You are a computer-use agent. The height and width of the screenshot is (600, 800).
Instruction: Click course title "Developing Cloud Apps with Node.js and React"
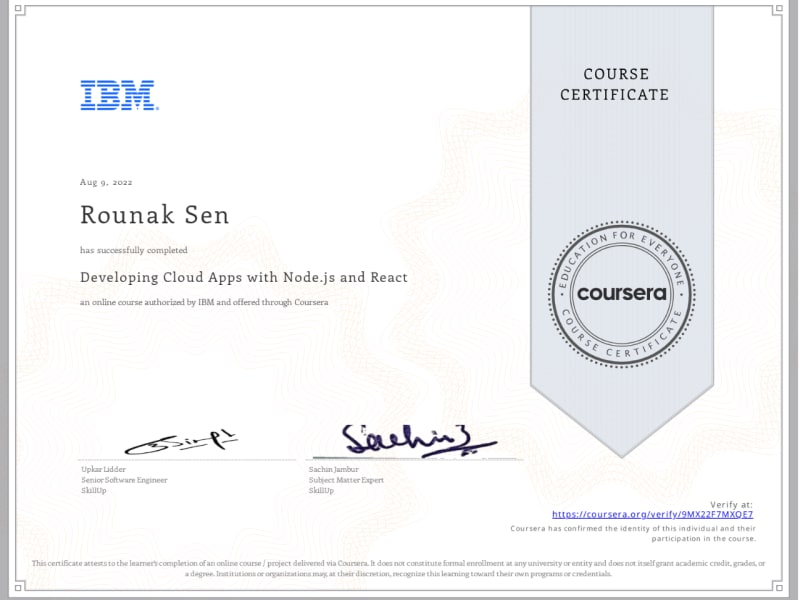click(244, 278)
